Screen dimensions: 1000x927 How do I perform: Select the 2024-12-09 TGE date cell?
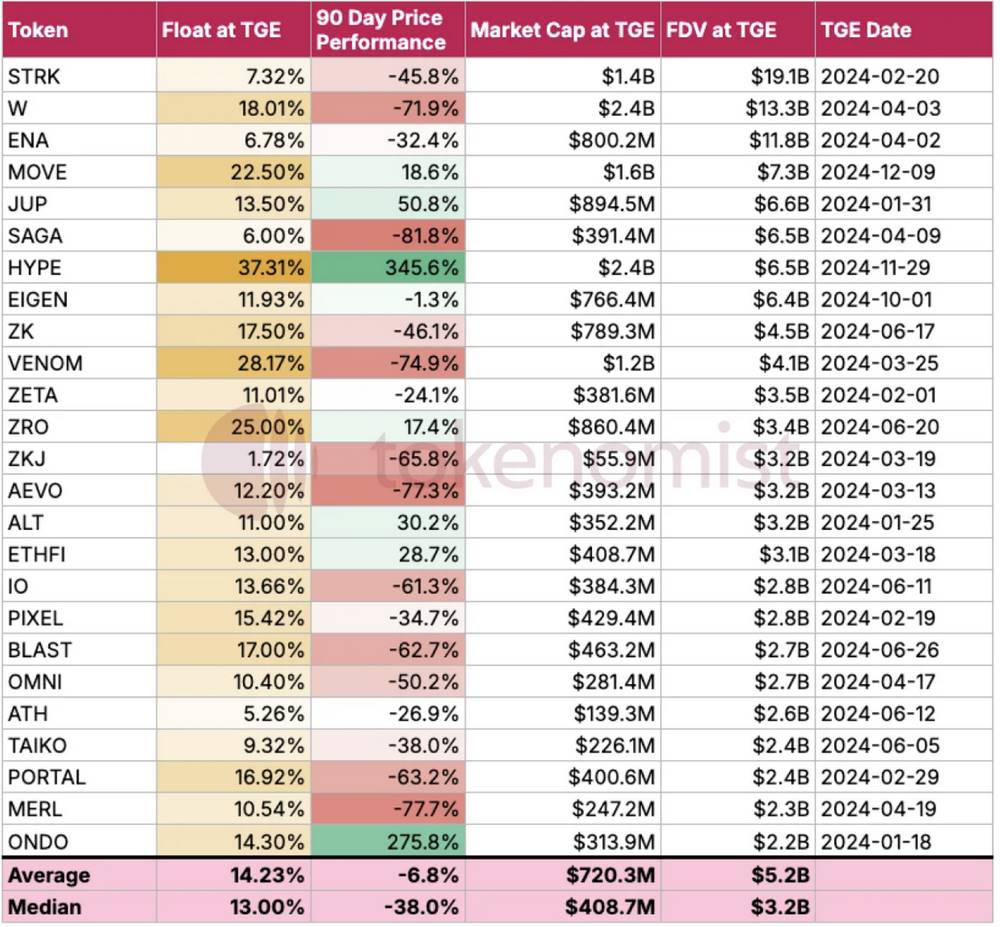tap(880, 172)
